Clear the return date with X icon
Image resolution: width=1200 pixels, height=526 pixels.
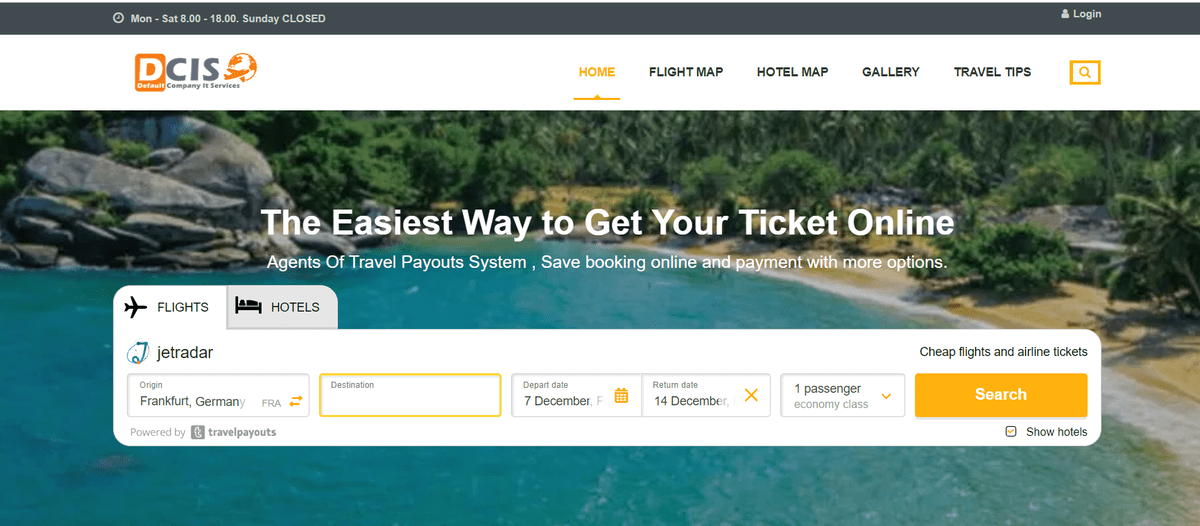(751, 395)
